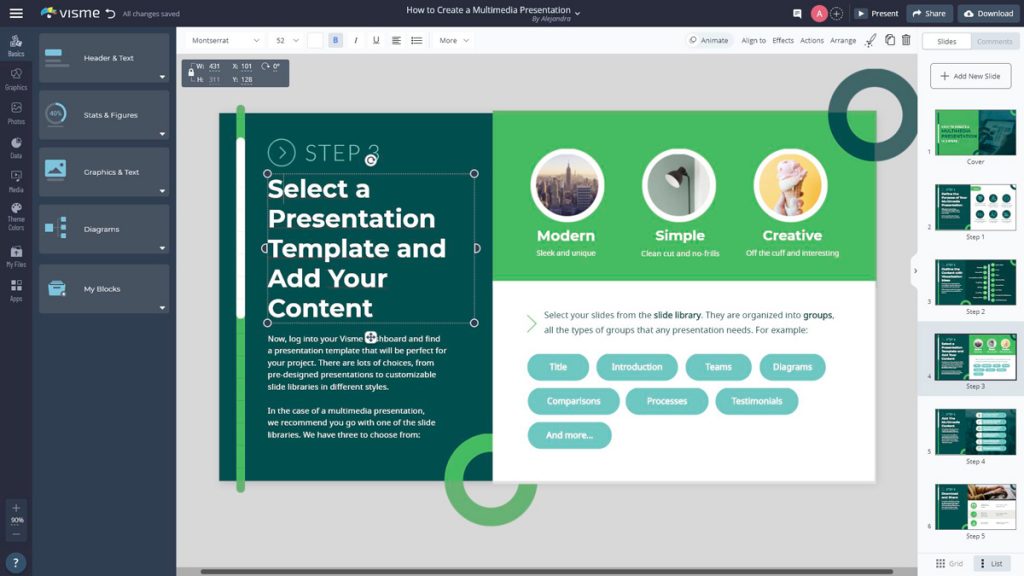This screenshot has width=1024, height=576.
Task: Open the Photos sidebar panel
Action: tap(16, 112)
